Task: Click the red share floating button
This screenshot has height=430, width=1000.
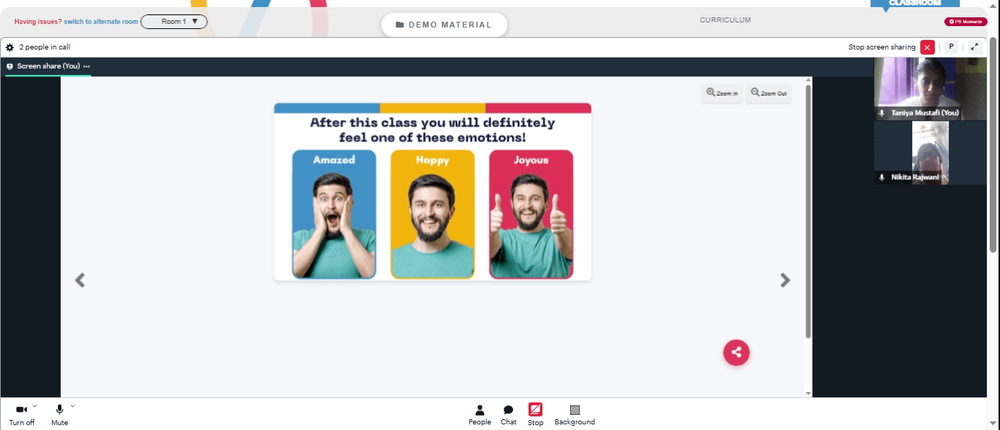Action: 736,352
